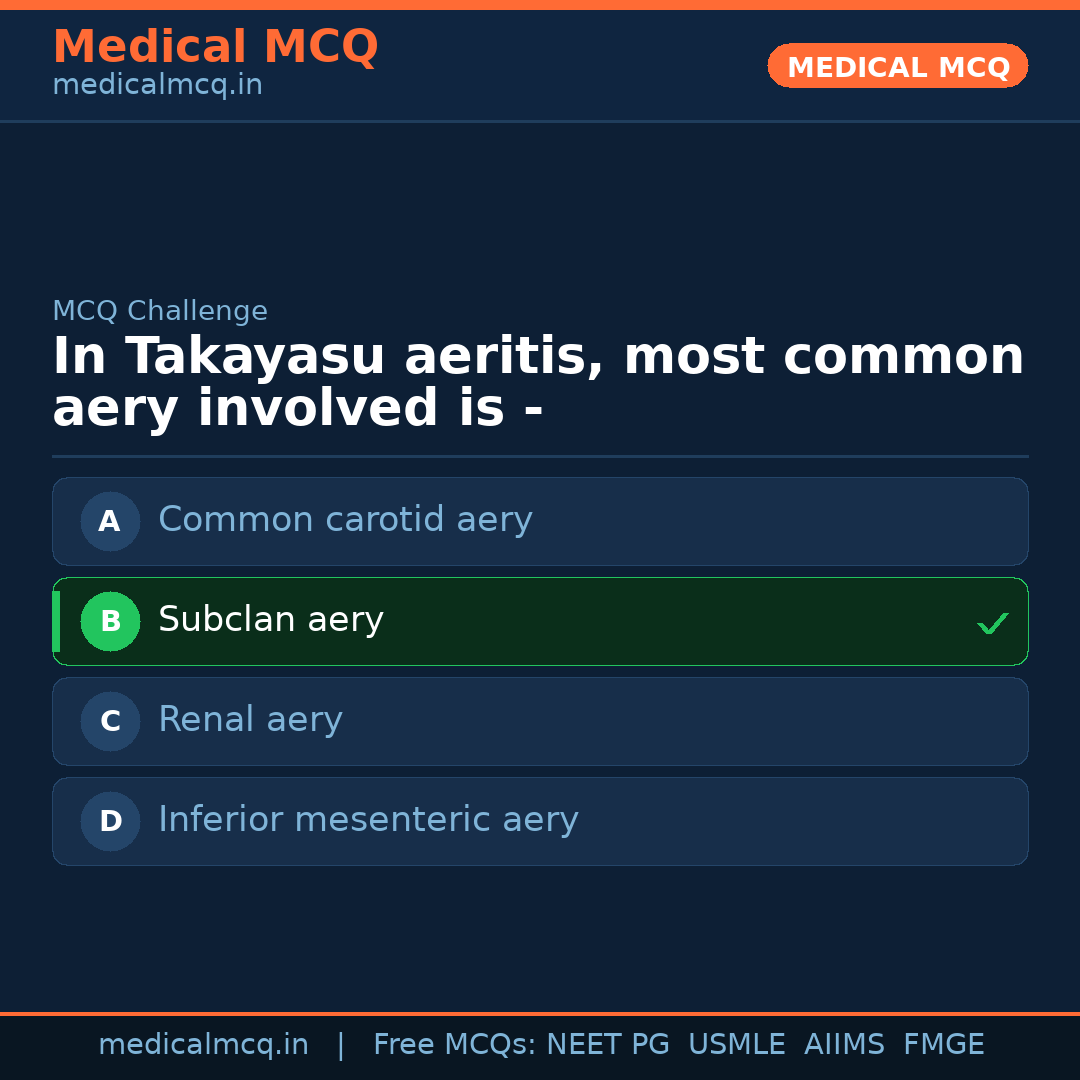
Task: Select AIIMS in the footer
Action: (x=844, y=1045)
